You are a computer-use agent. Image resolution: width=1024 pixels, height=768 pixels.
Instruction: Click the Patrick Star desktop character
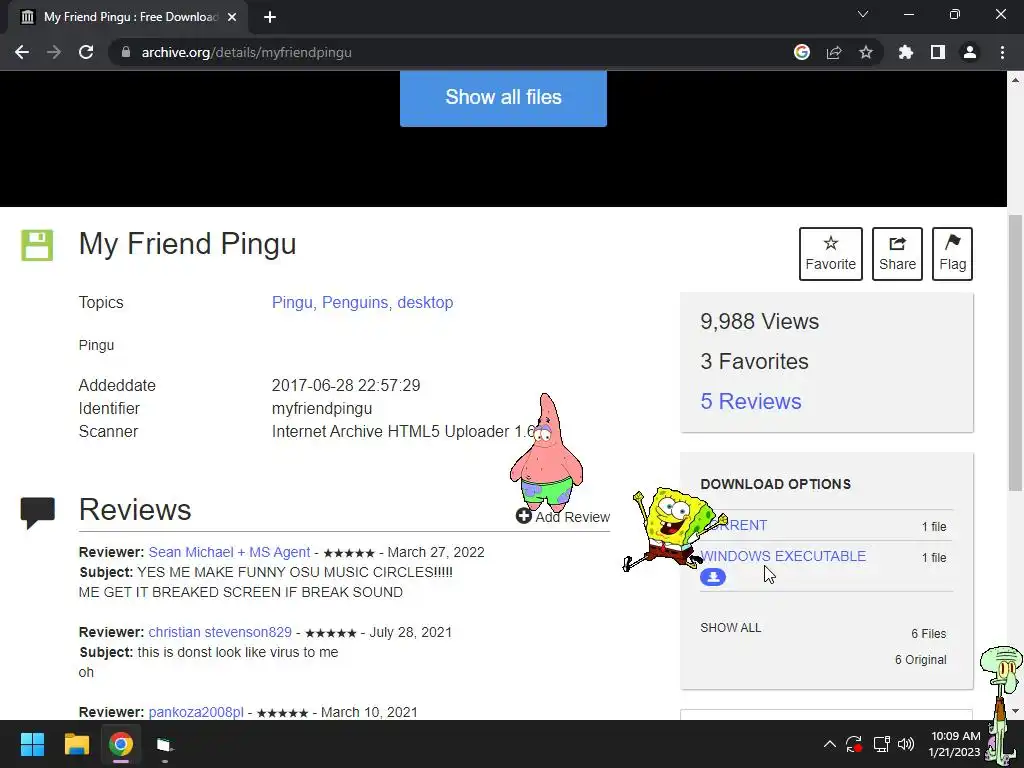pos(546,453)
